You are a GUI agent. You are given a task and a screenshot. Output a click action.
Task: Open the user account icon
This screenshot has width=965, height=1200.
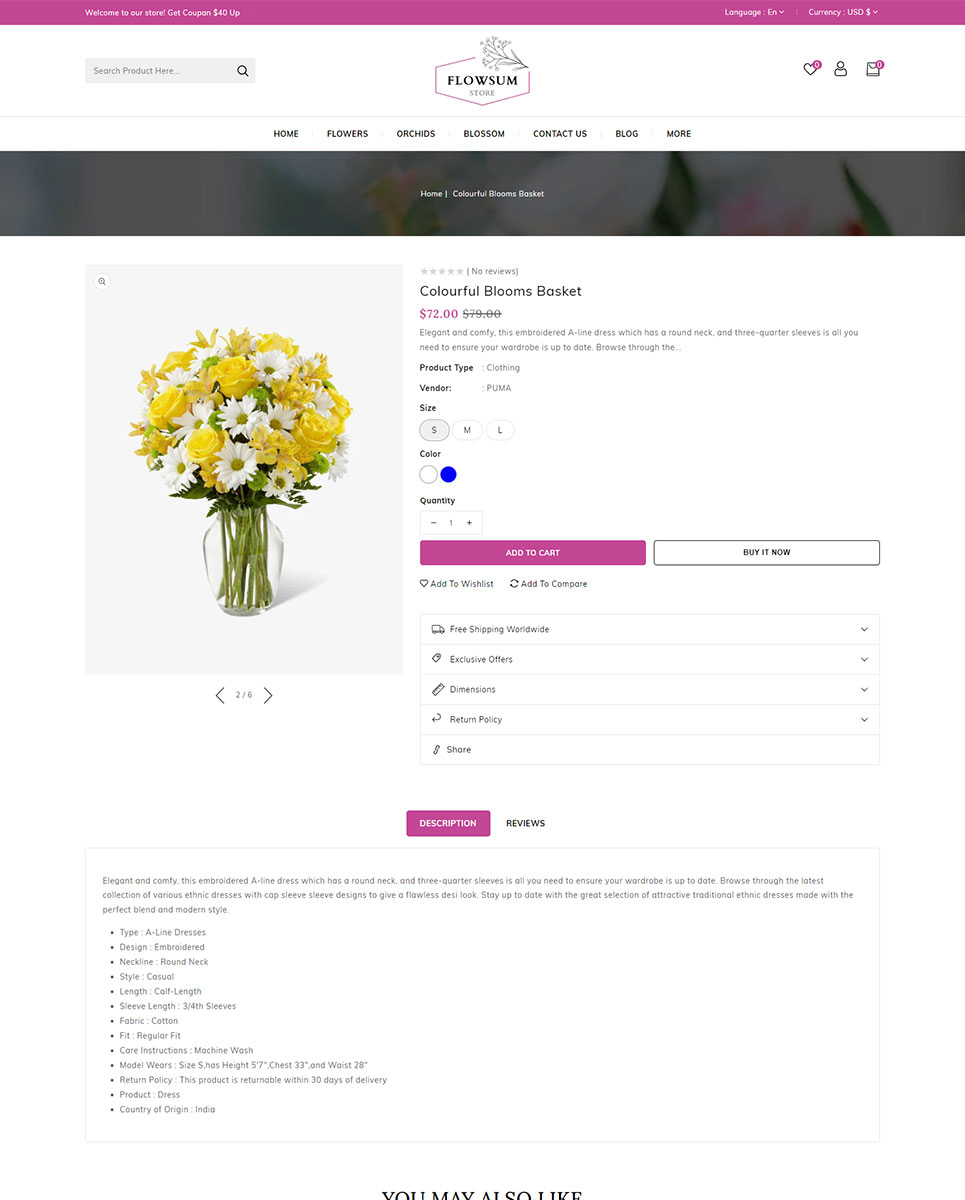pyautogui.click(x=840, y=69)
